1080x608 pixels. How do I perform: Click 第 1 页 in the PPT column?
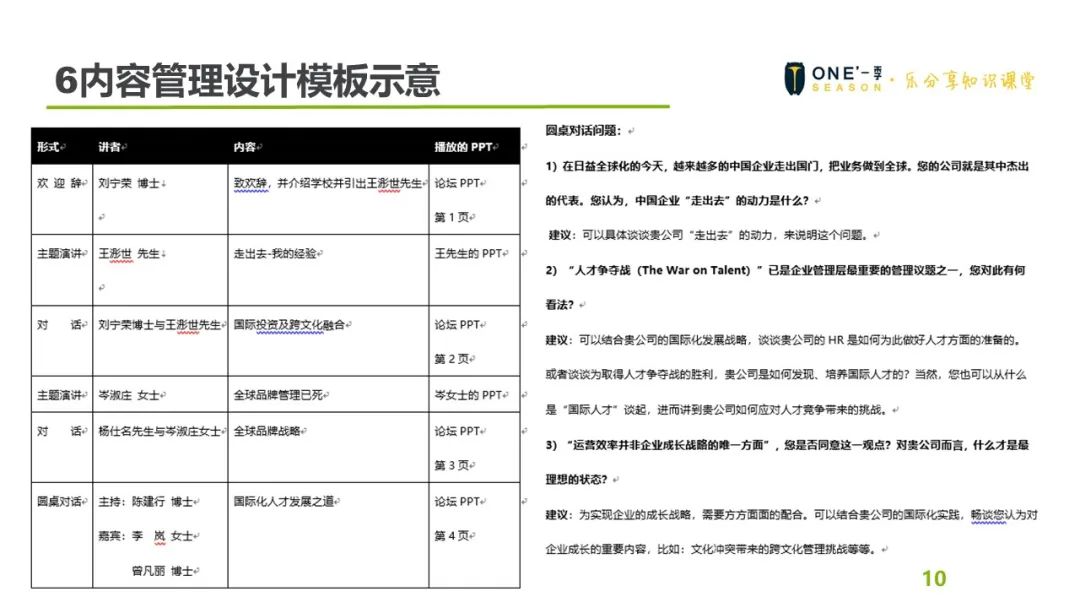pos(454,218)
